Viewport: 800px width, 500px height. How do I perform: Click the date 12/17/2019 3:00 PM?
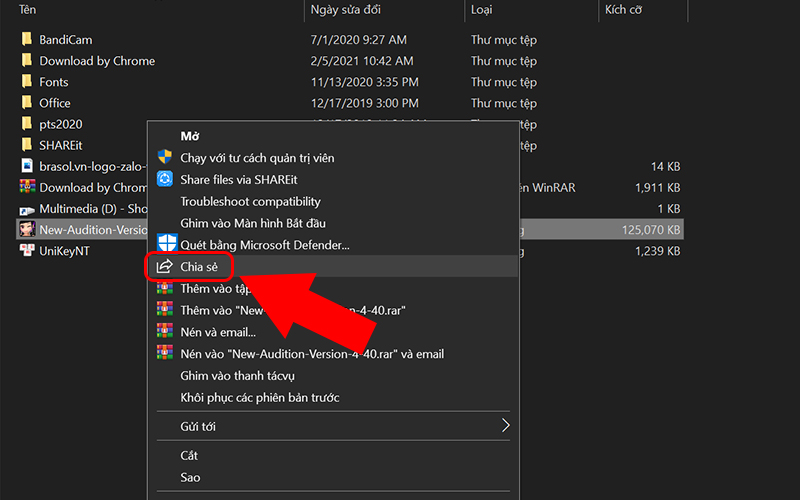tap(364, 103)
